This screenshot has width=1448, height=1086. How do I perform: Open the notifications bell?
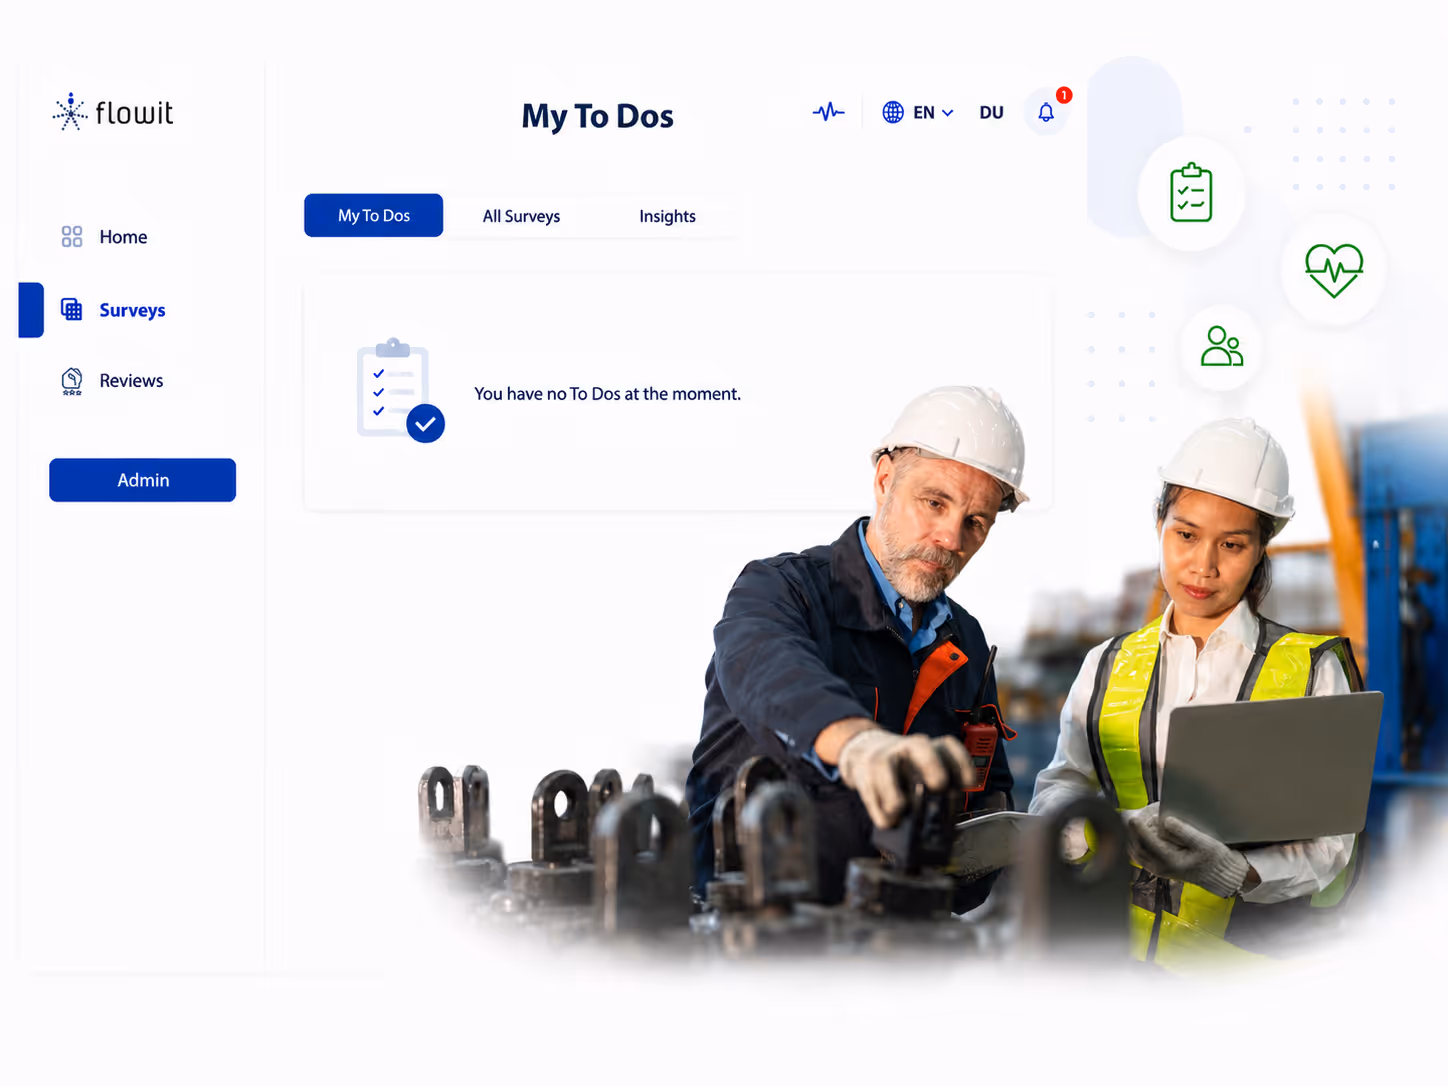tap(1046, 112)
